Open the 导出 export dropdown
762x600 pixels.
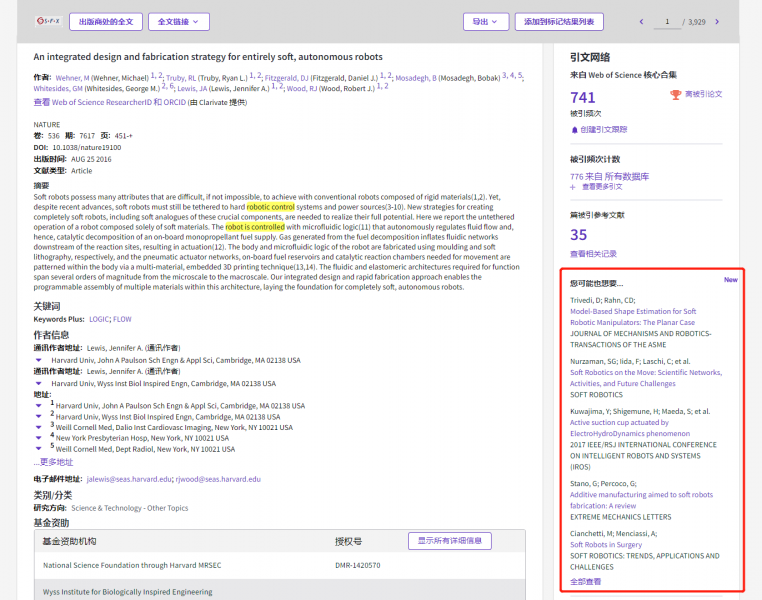point(485,21)
